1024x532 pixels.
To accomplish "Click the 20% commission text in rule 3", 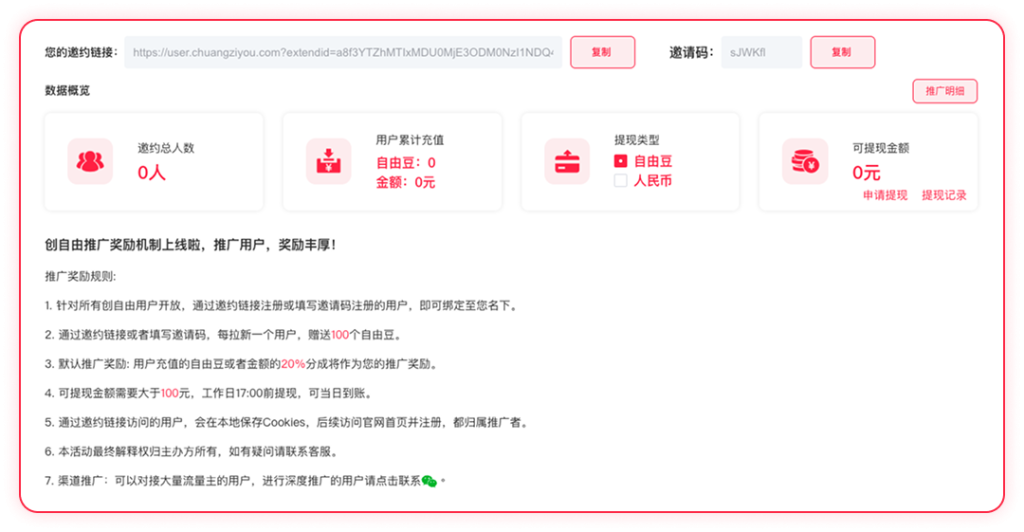I will coord(293,363).
